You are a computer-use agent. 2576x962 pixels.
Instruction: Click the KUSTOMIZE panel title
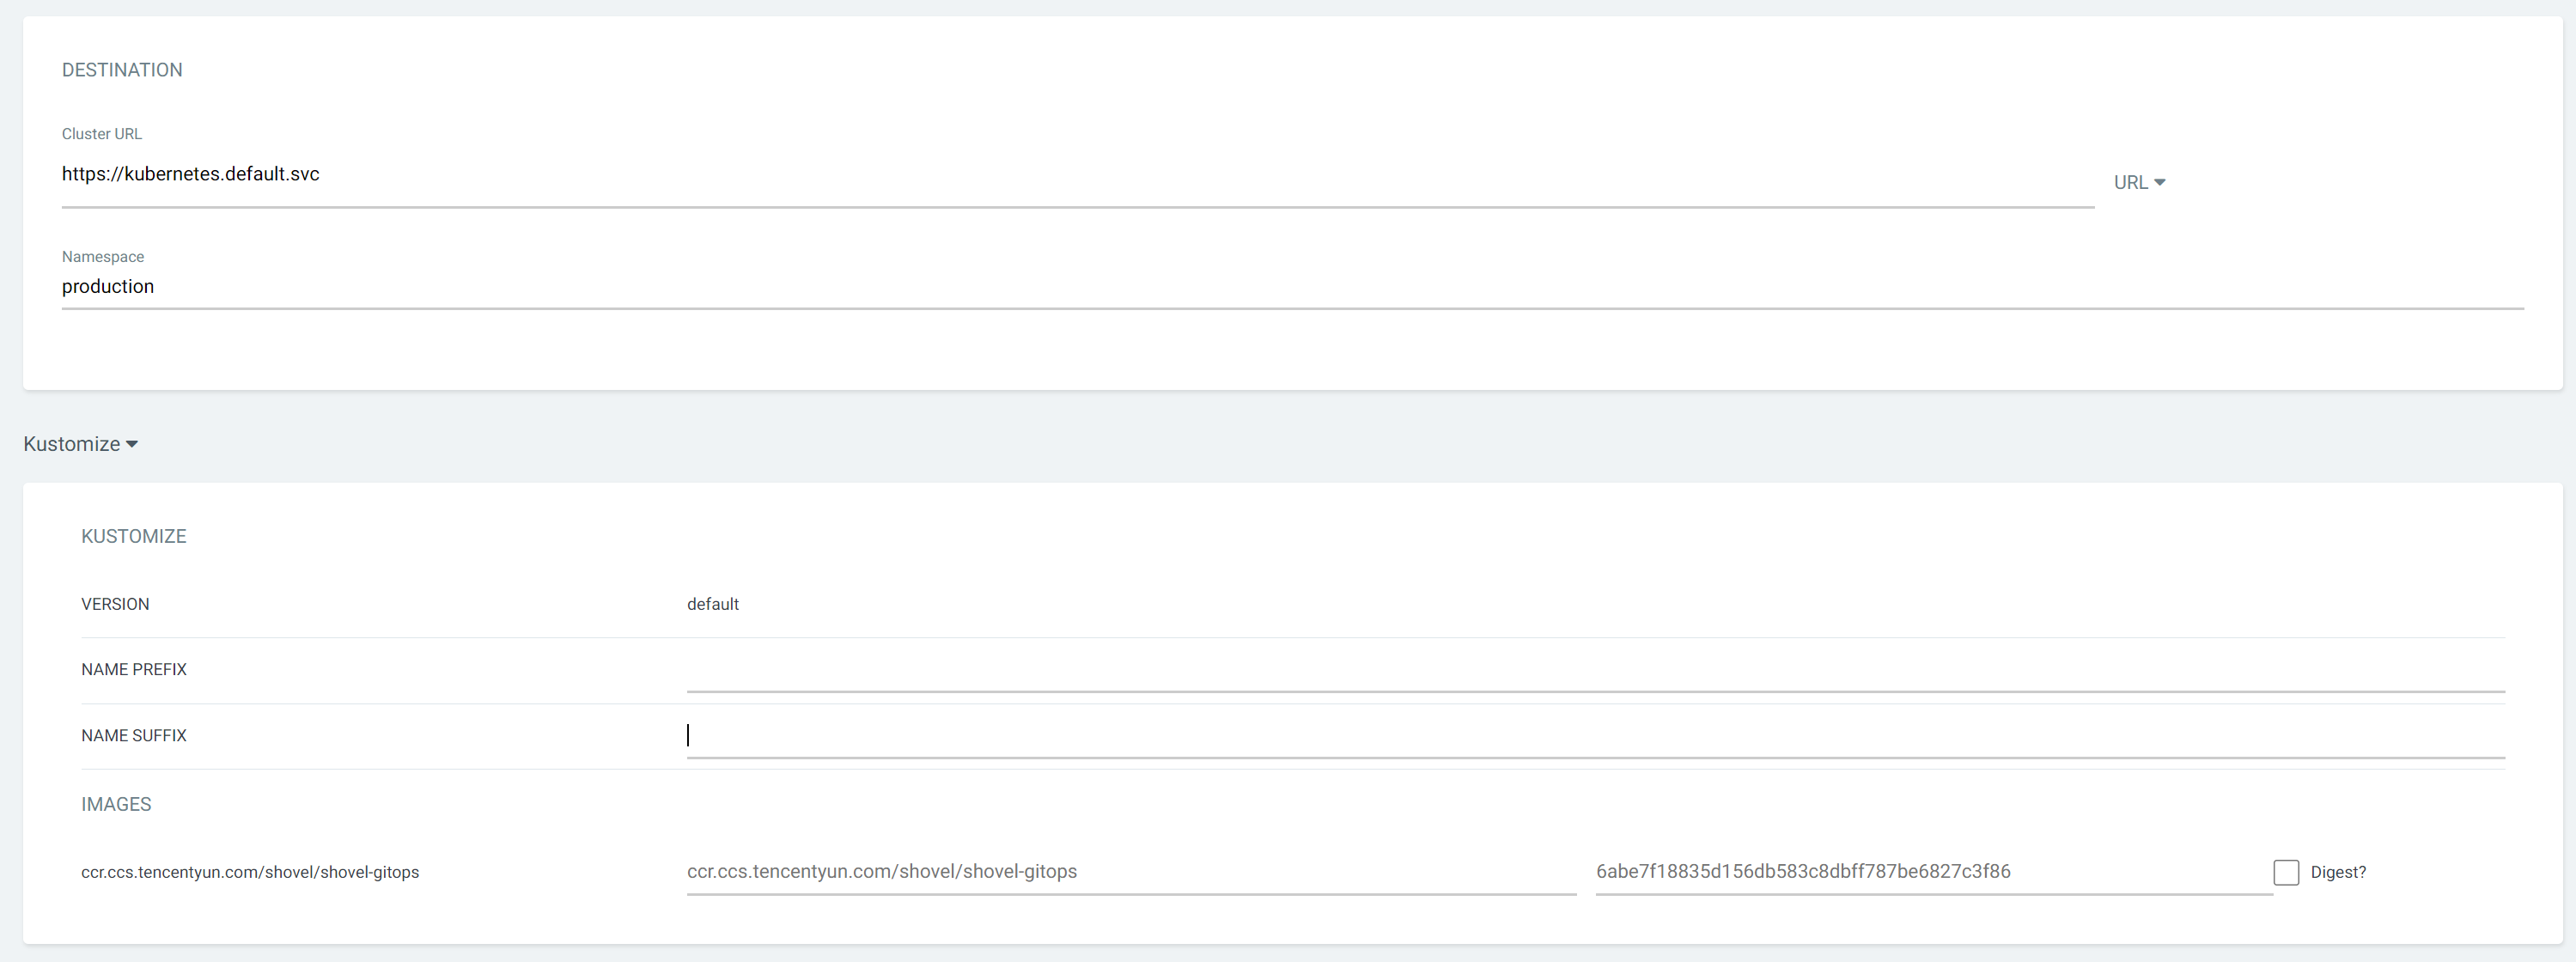coord(134,536)
